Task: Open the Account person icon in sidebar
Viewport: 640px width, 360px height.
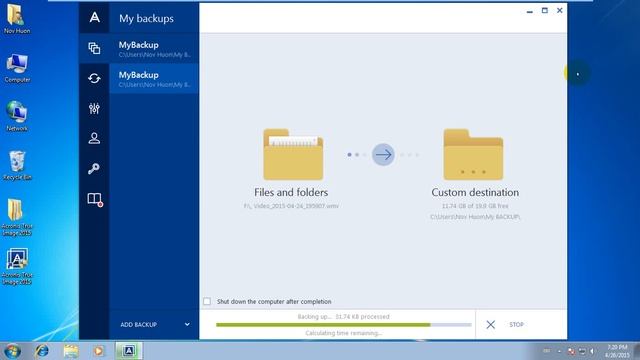Action: coord(94,138)
